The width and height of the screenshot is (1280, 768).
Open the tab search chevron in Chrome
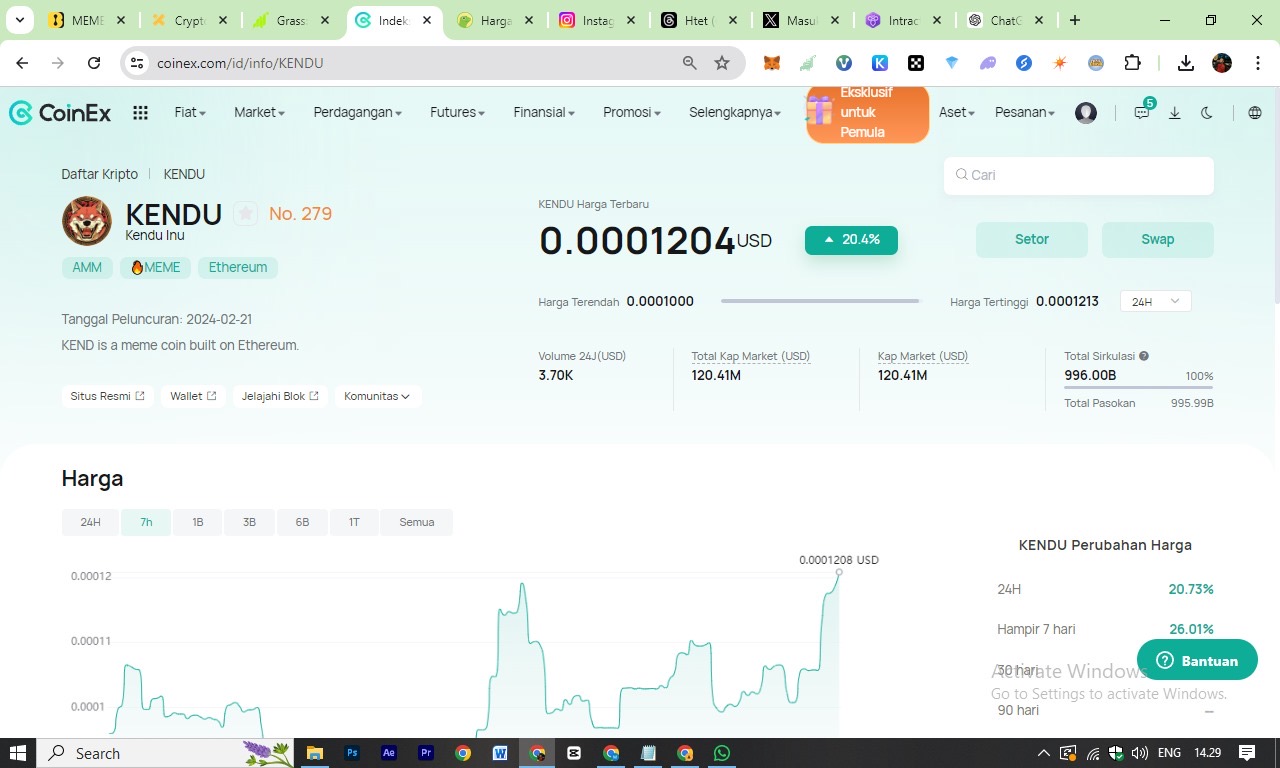pyautogui.click(x=19, y=20)
